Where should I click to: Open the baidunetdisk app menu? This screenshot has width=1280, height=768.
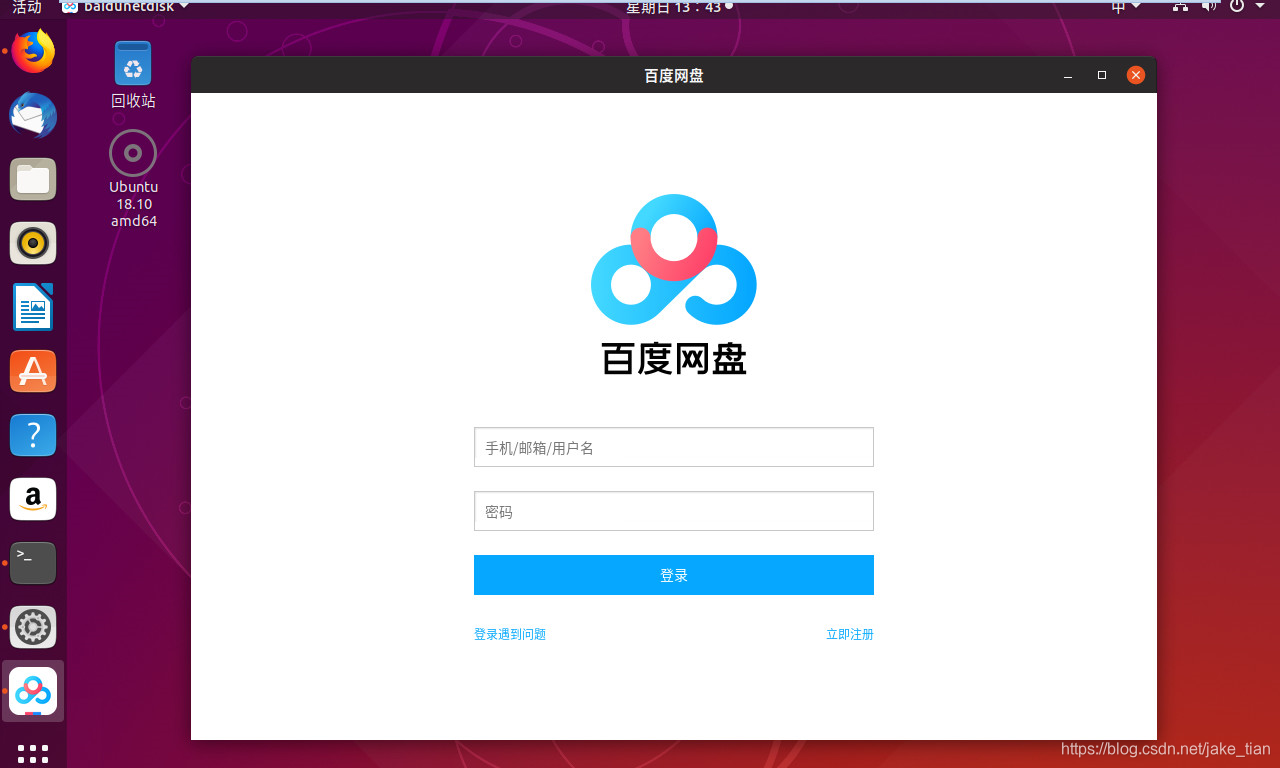125,7
